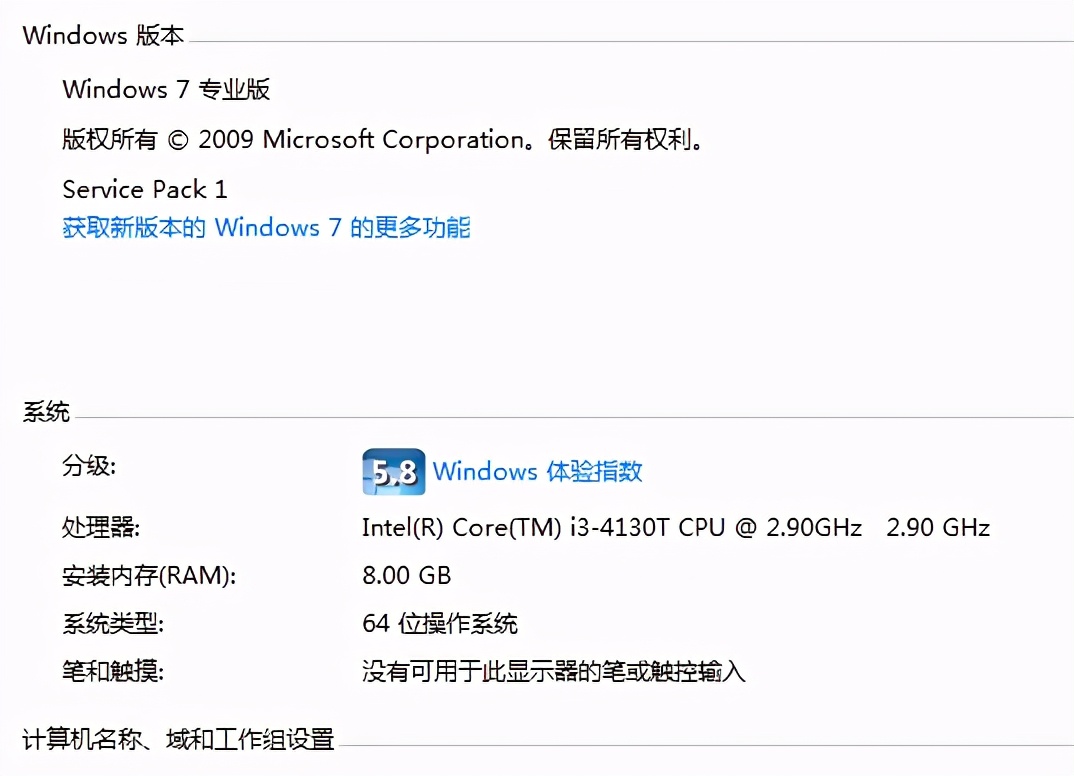Click 获取新版本的 Windows 7 的更多功能 link
The image size is (1074, 776).
(266, 227)
